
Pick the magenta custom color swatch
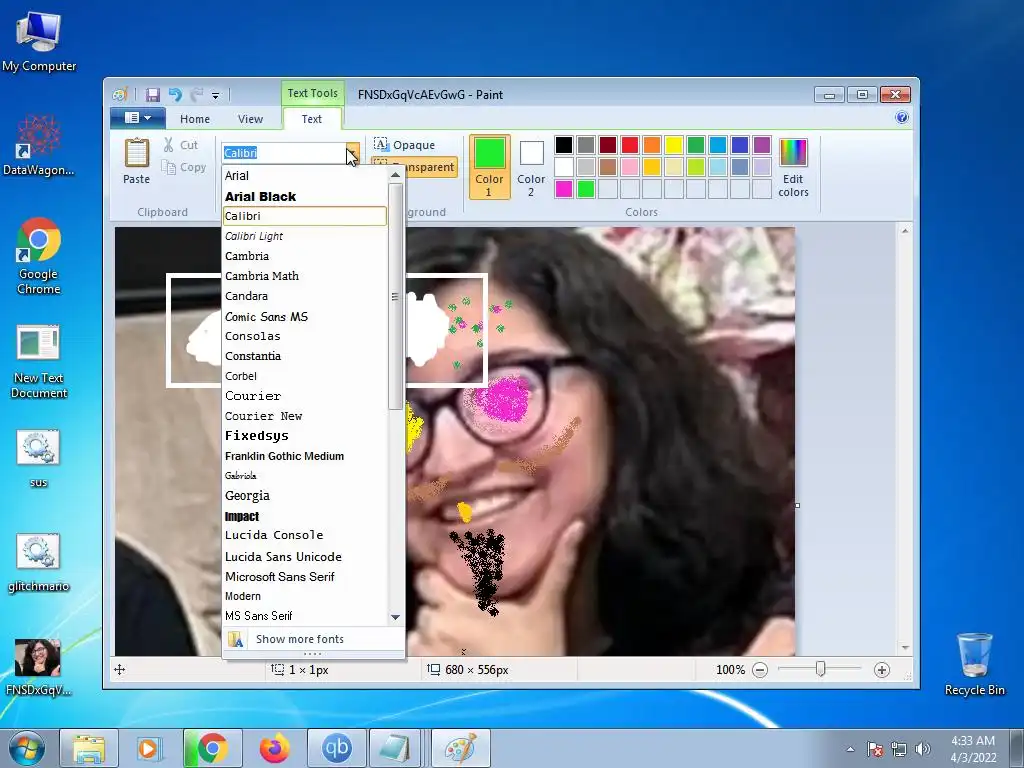pyautogui.click(x=564, y=189)
